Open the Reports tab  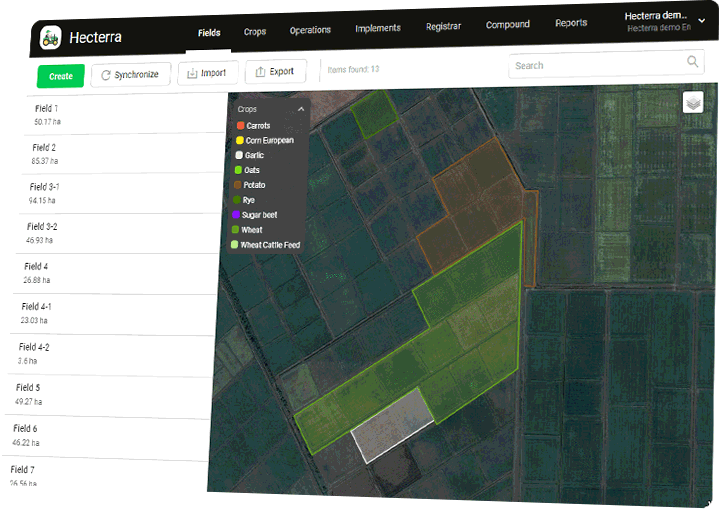(x=571, y=23)
